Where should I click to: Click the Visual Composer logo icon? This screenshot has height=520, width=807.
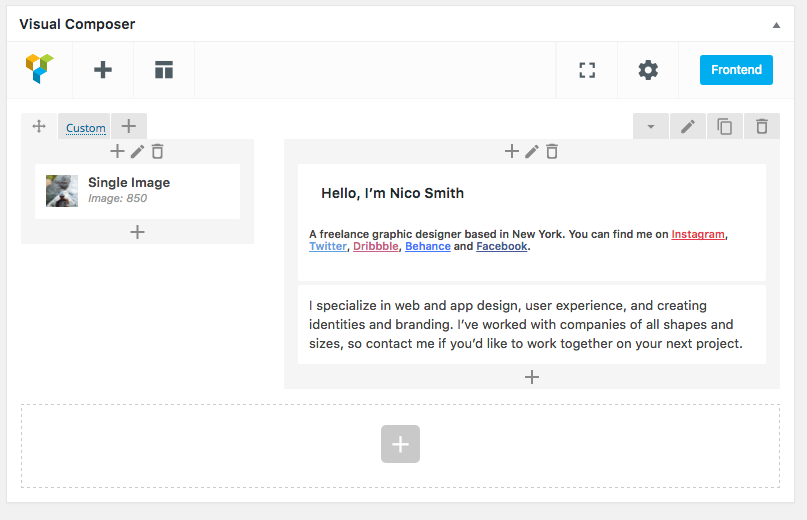click(x=40, y=68)
